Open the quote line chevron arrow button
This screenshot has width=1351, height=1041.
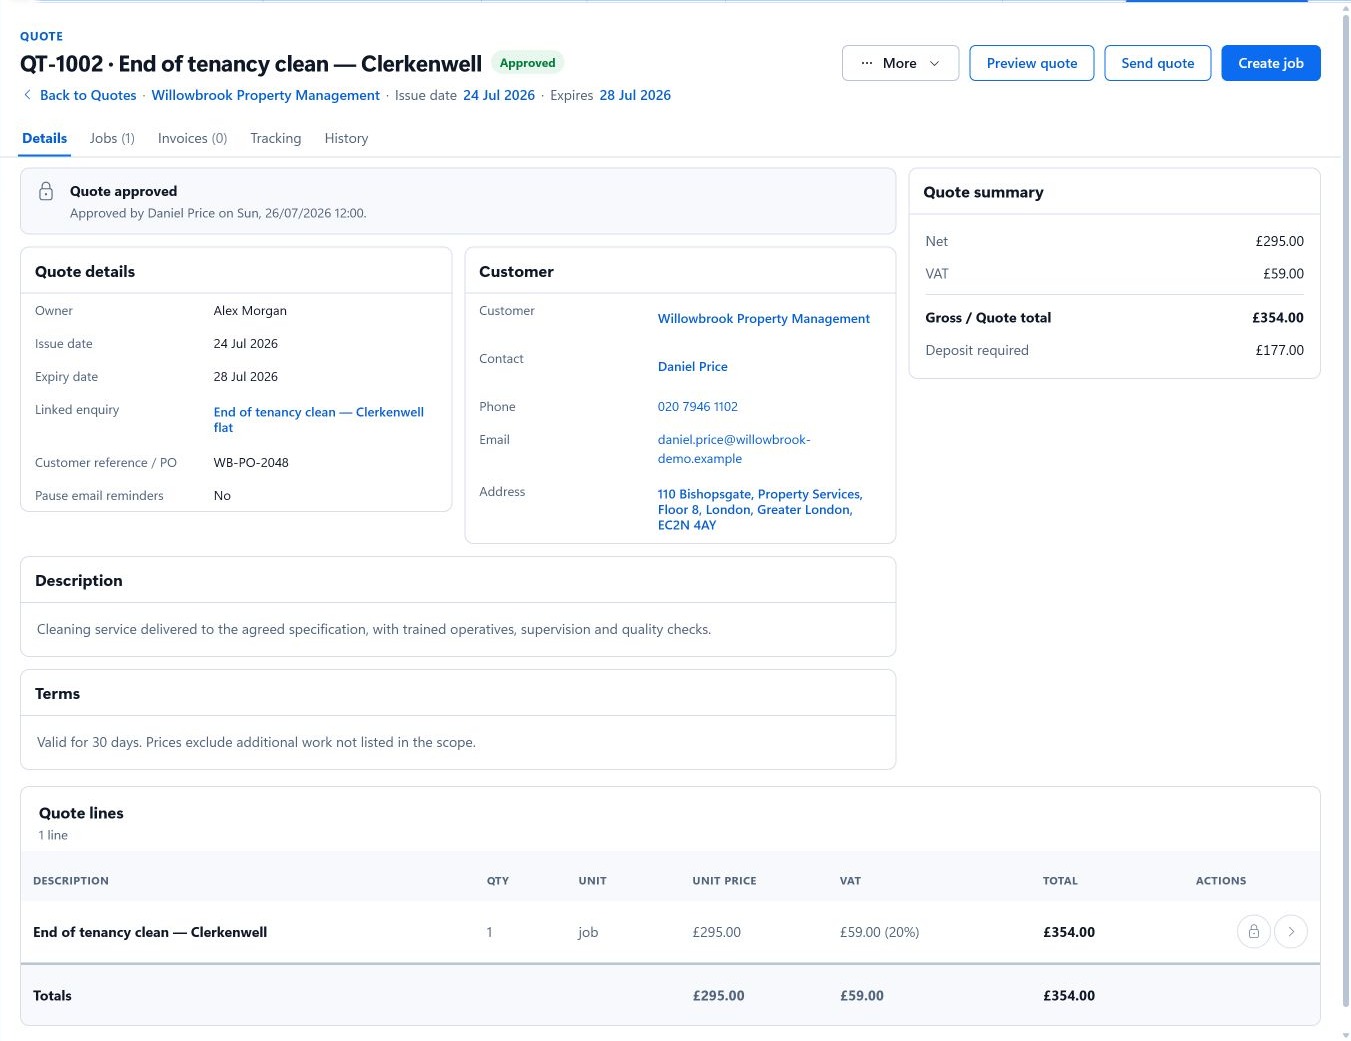click(x=1291, y=932)
